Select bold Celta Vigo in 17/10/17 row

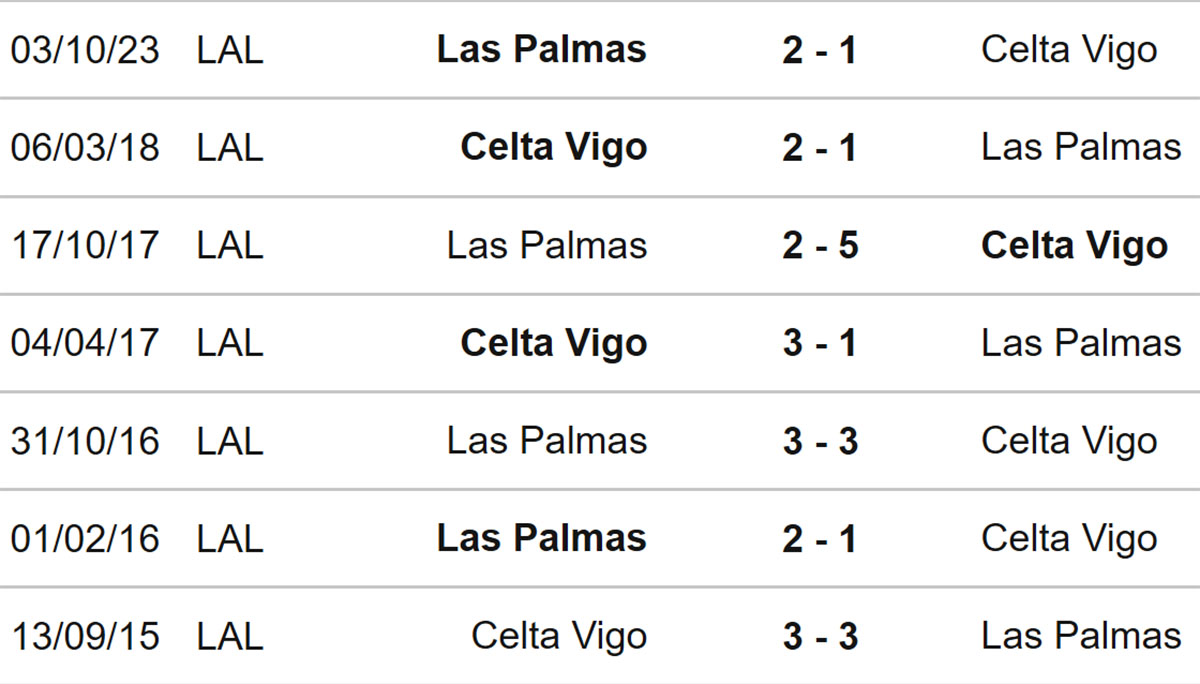[x=1075, y=245]
